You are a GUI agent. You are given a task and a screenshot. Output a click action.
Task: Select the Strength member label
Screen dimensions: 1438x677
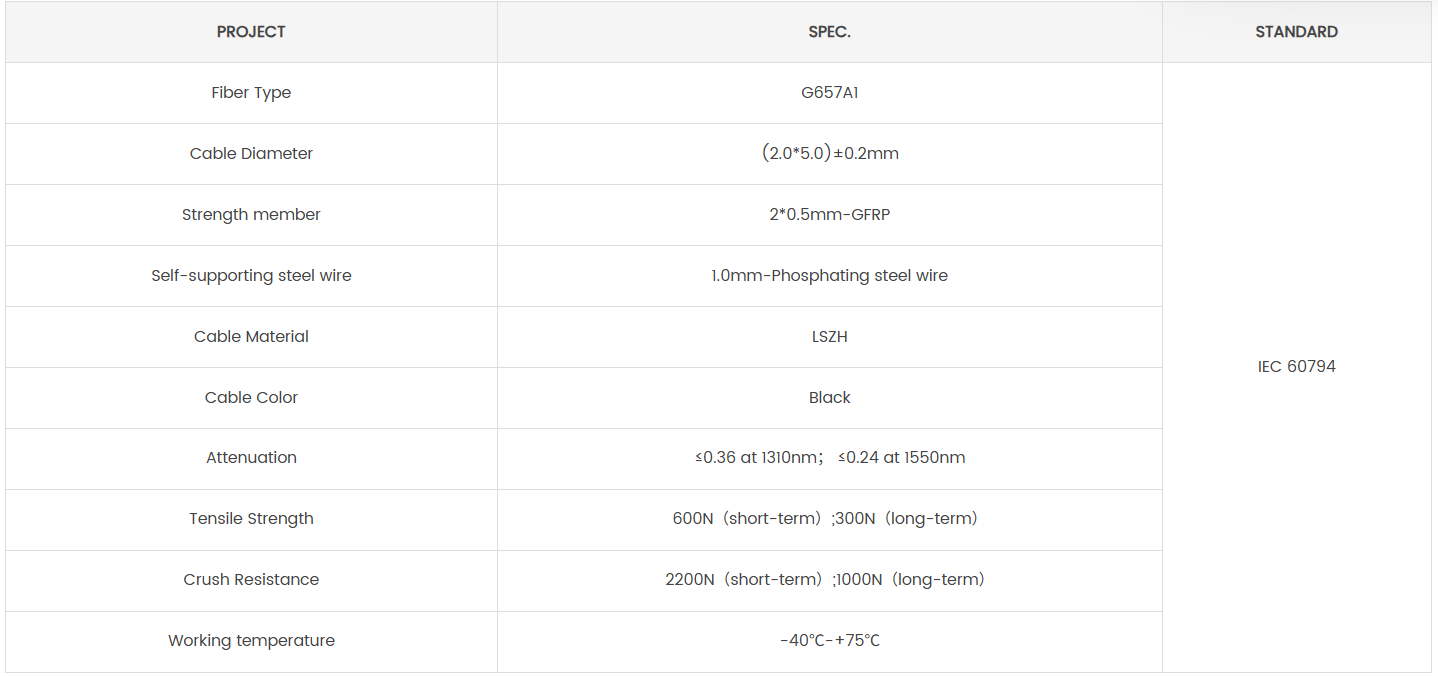click(251, 215)
